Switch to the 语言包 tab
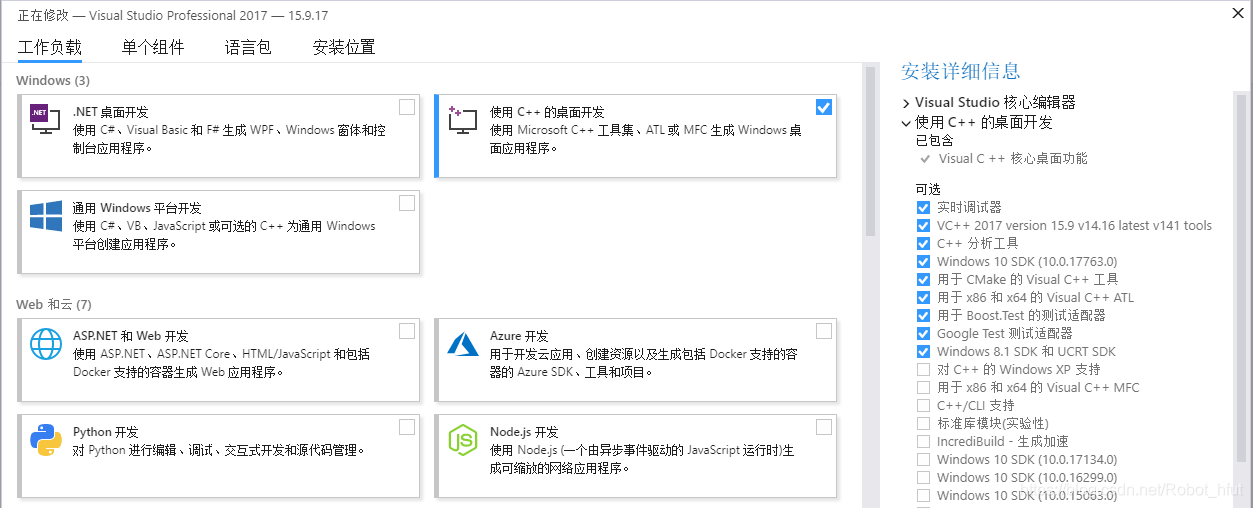This screenshot has width=1253, height=508. [x=248, y=47]
